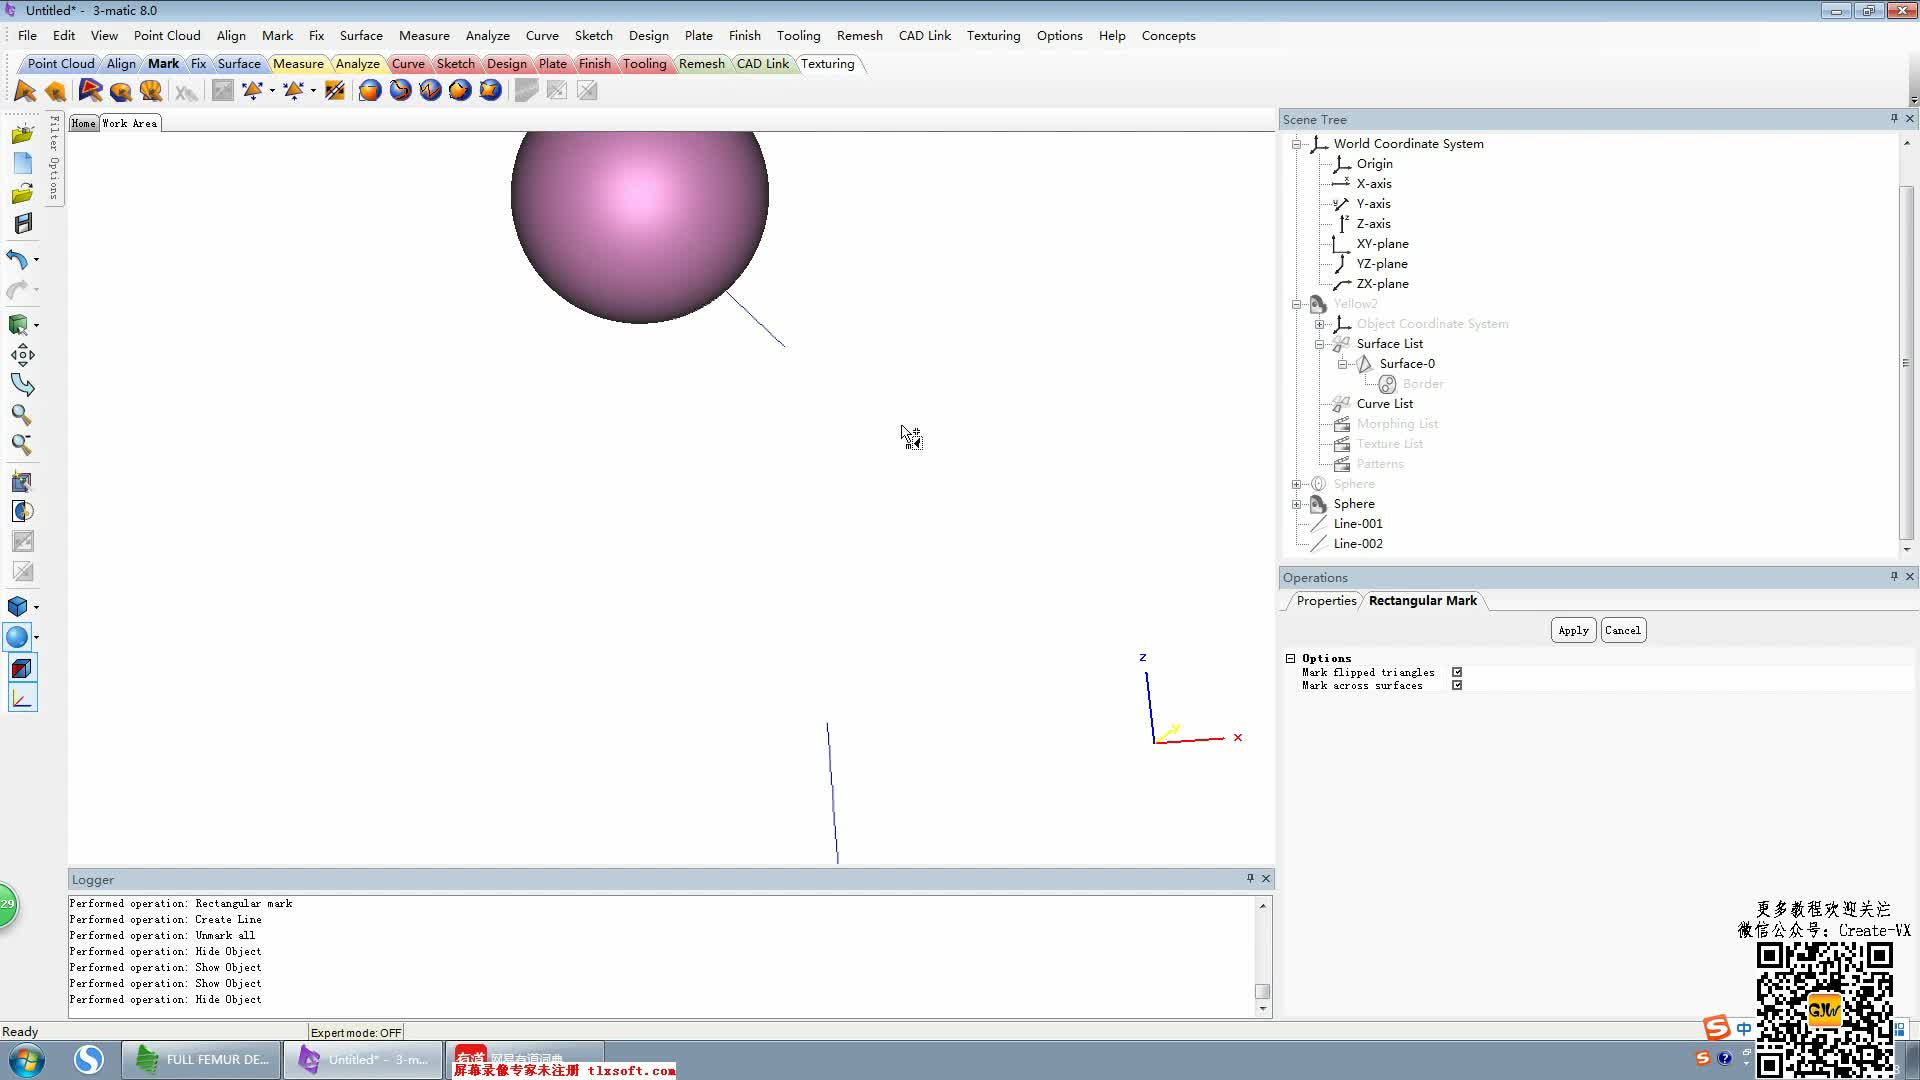1920x1080 pixels.
Task: Click the New project page icon
Action: [x=22, y=163]
